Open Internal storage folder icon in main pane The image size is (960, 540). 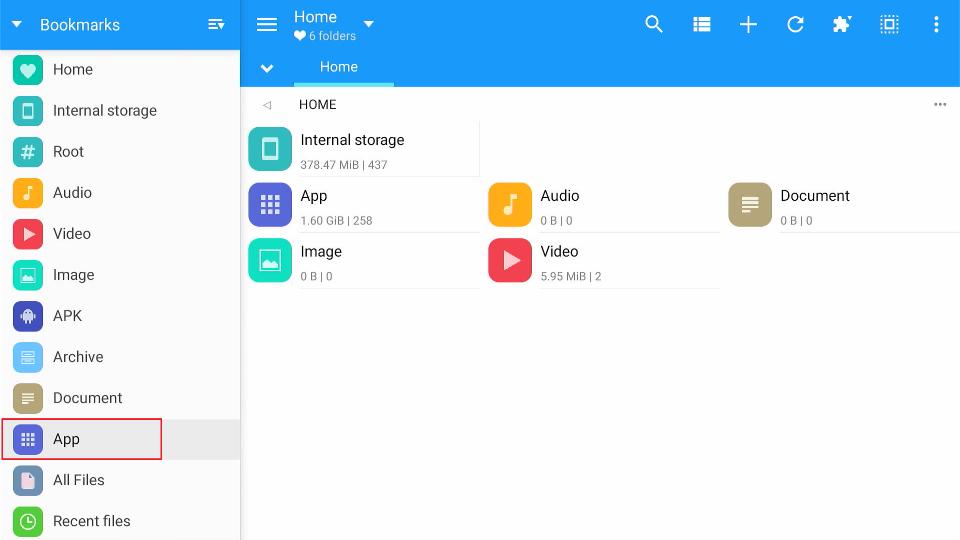pyautogui.click(x=270, y=149)
